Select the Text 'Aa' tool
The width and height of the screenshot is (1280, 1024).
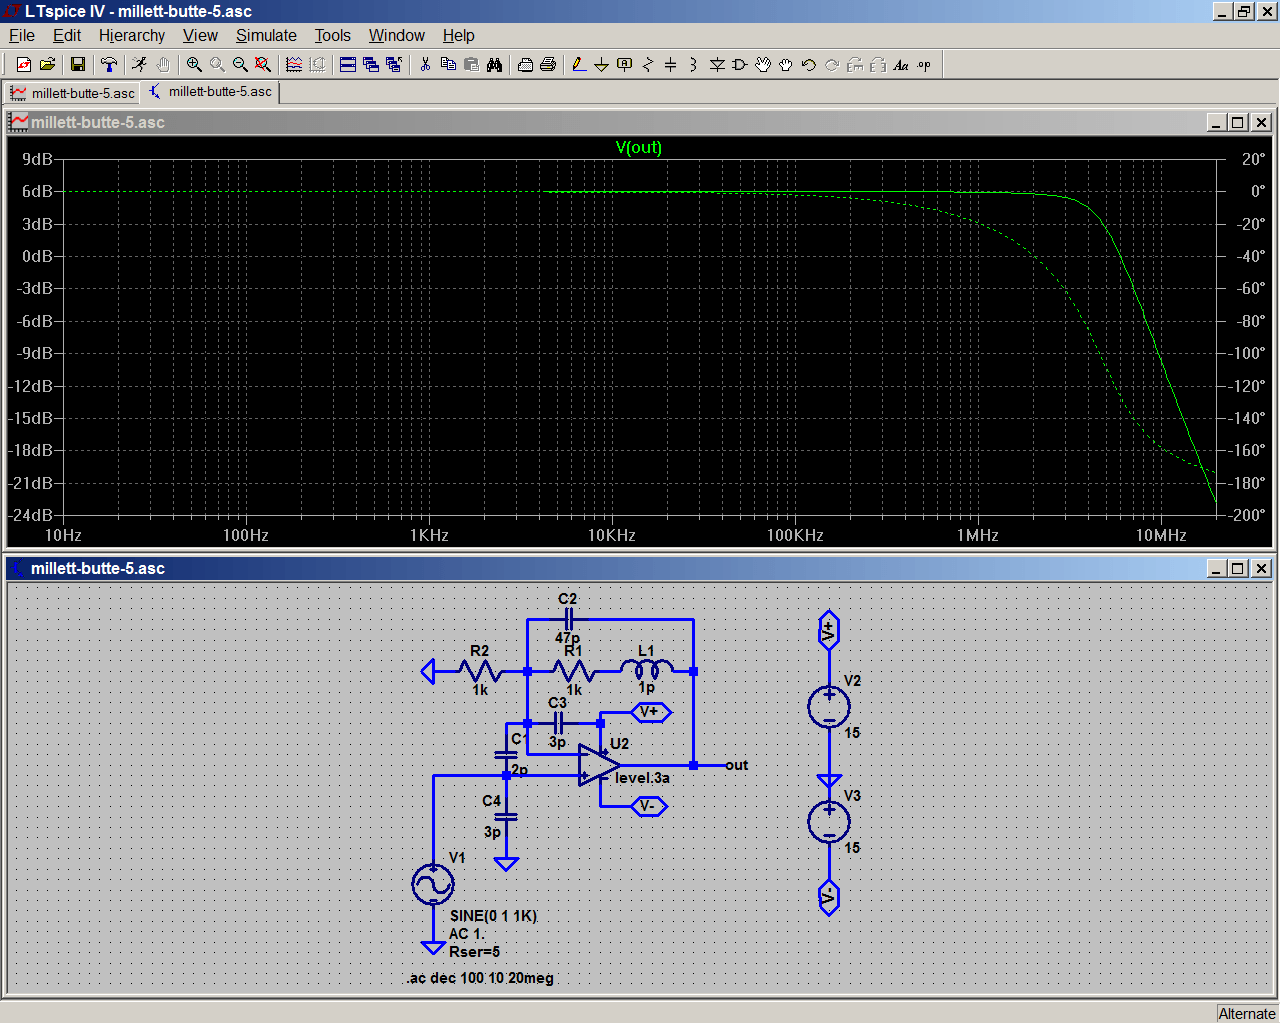coord(901,65)
